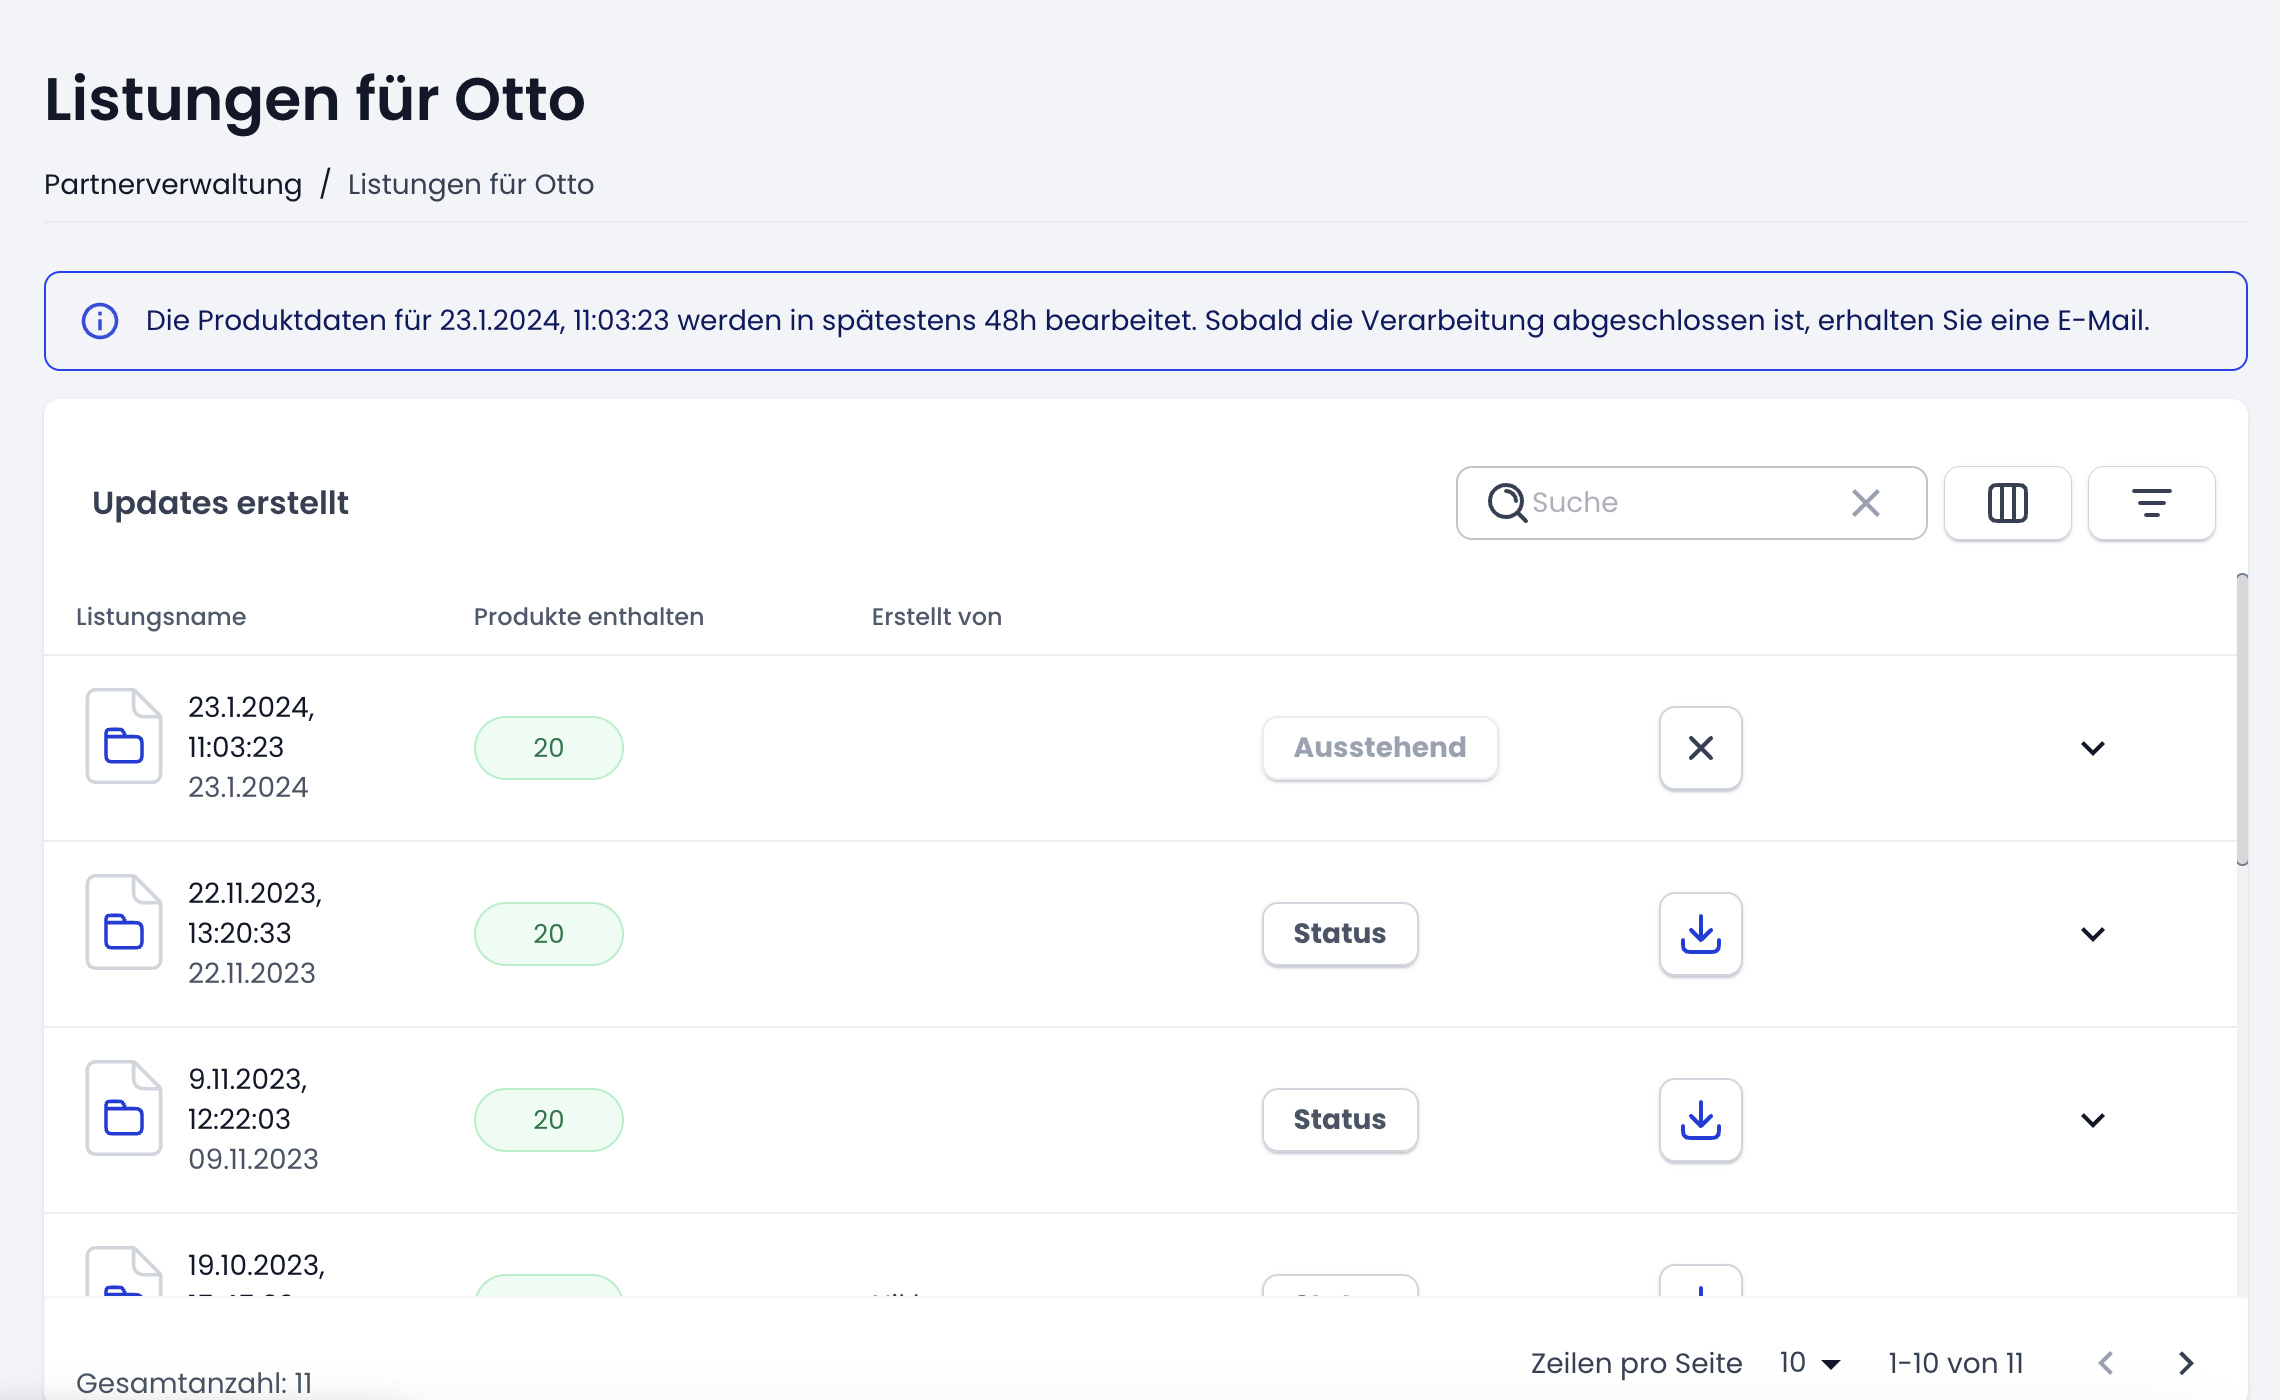2280x1400 pixels.
Task: Click the folder file icon for 22.11.2023
Action: pyautogui.click(x=124, y=922)
